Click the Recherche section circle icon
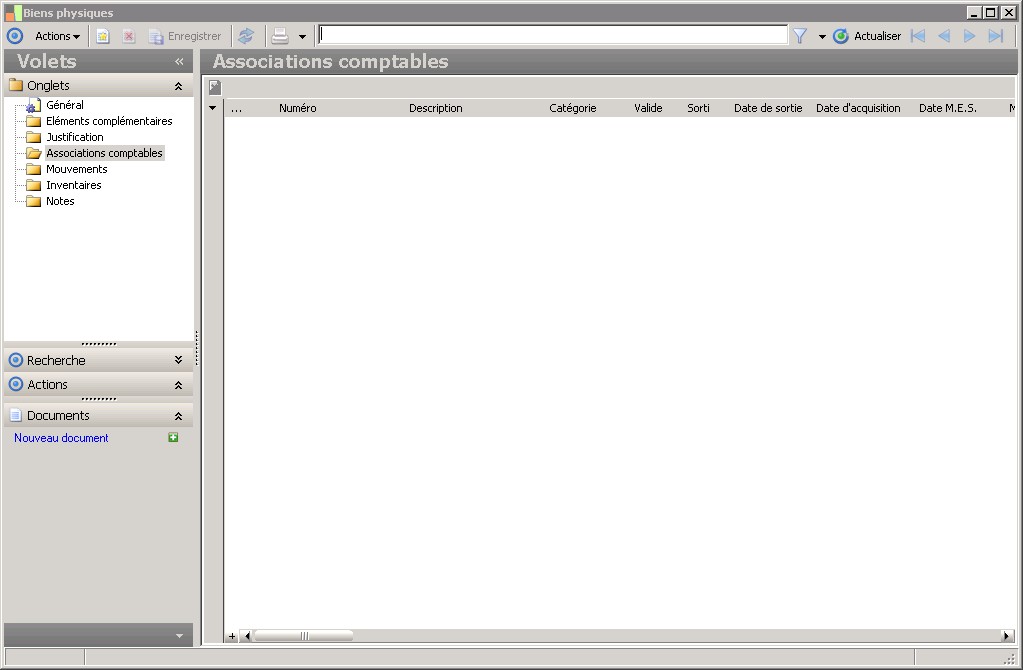The image size is (1023, 670). (x=16, y=360)
